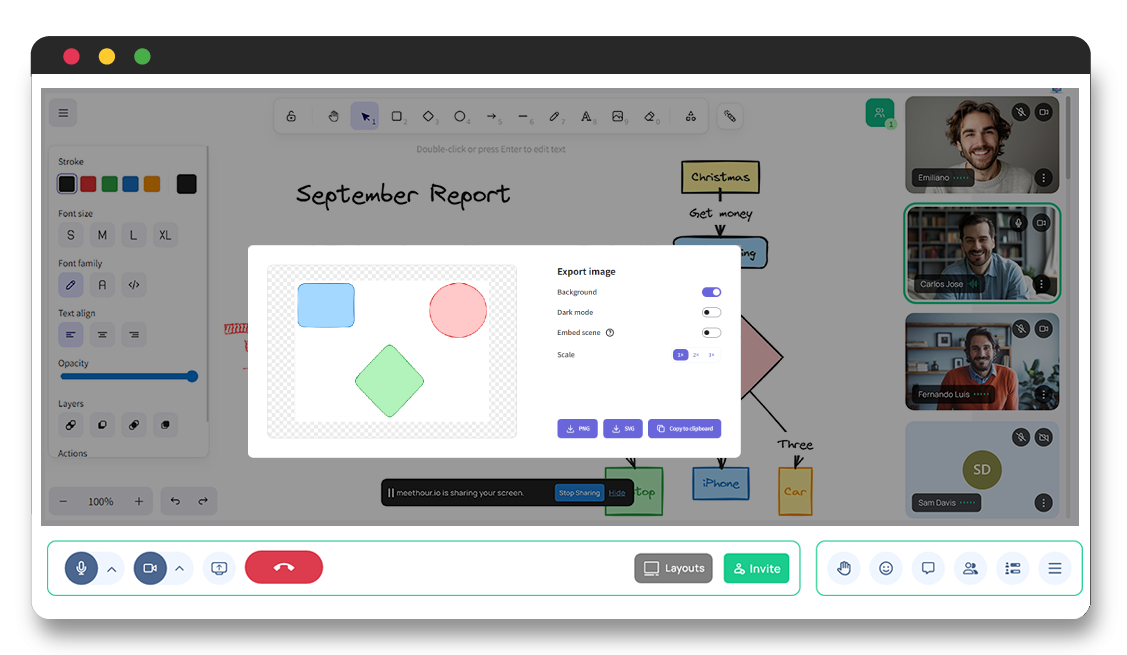This screenshot has height=655, width=1127.
Task: Mute the microphone button
Action: pos(81,568)
